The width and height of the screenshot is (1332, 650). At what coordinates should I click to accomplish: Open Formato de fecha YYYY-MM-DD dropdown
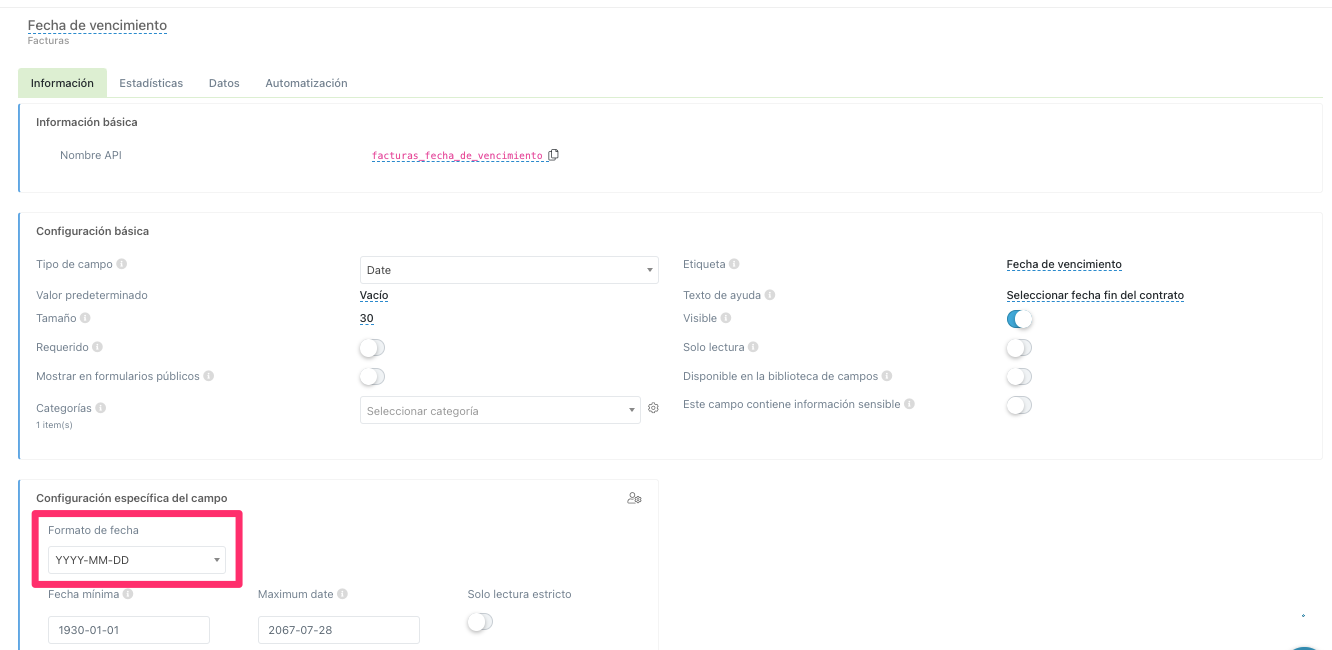[x=136, y=560]
